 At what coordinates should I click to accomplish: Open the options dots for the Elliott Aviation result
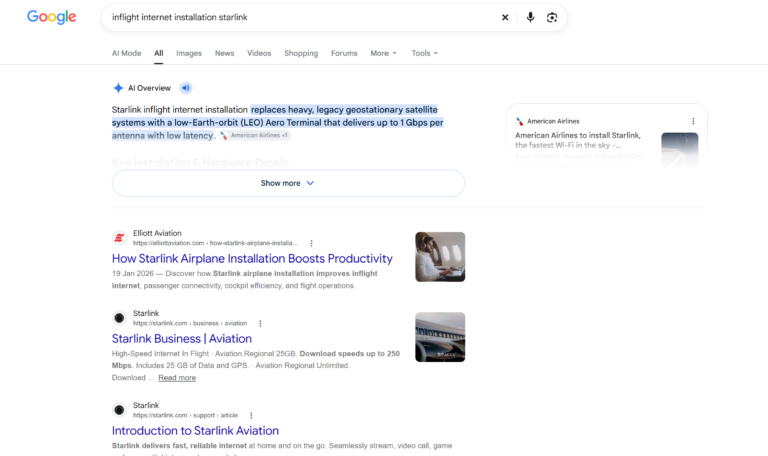(x=312, y=243)
